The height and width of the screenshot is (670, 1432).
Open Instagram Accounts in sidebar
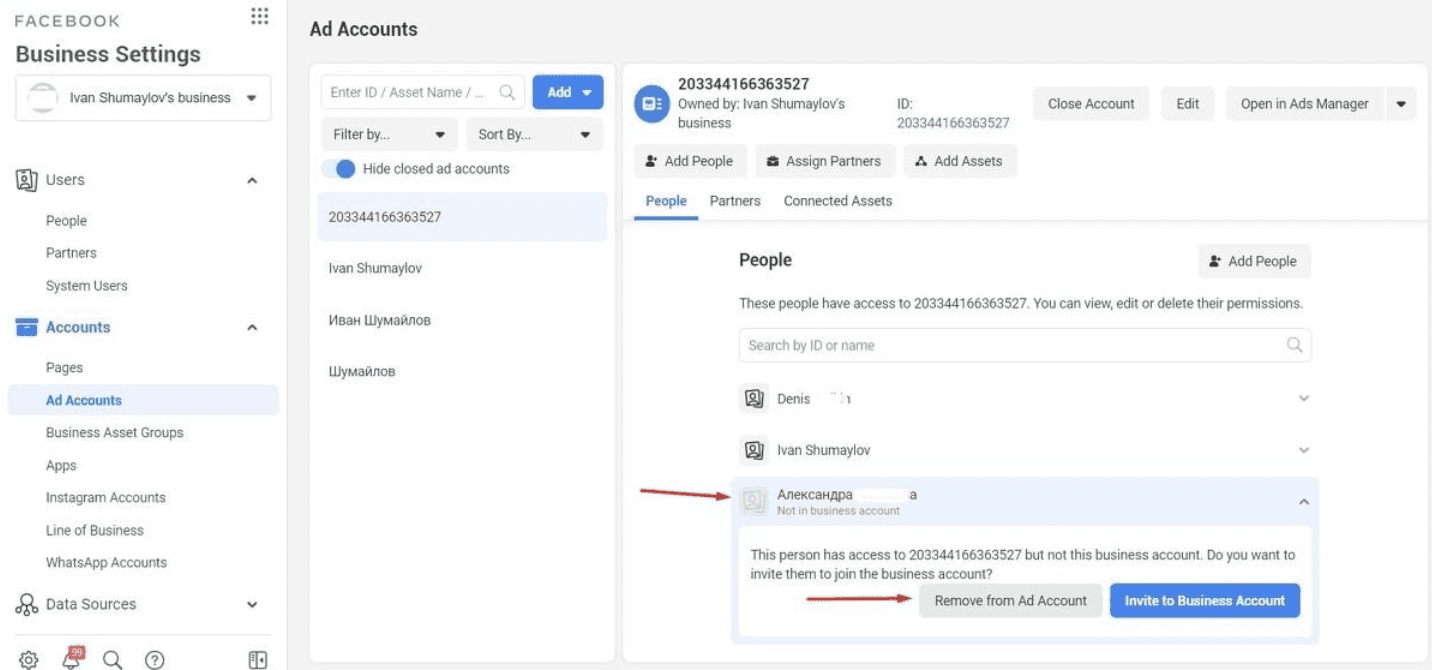click(x=106, y=498)
